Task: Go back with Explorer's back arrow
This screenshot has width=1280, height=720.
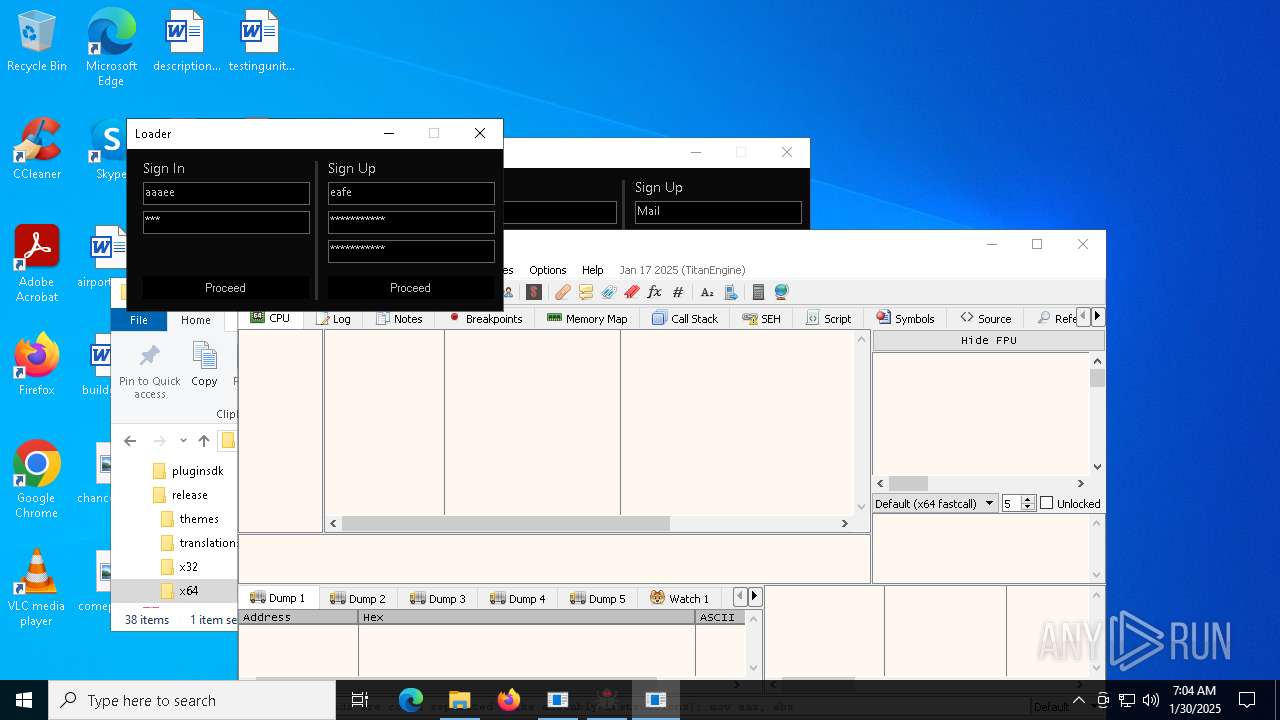Action: click(x=130, y=441)
